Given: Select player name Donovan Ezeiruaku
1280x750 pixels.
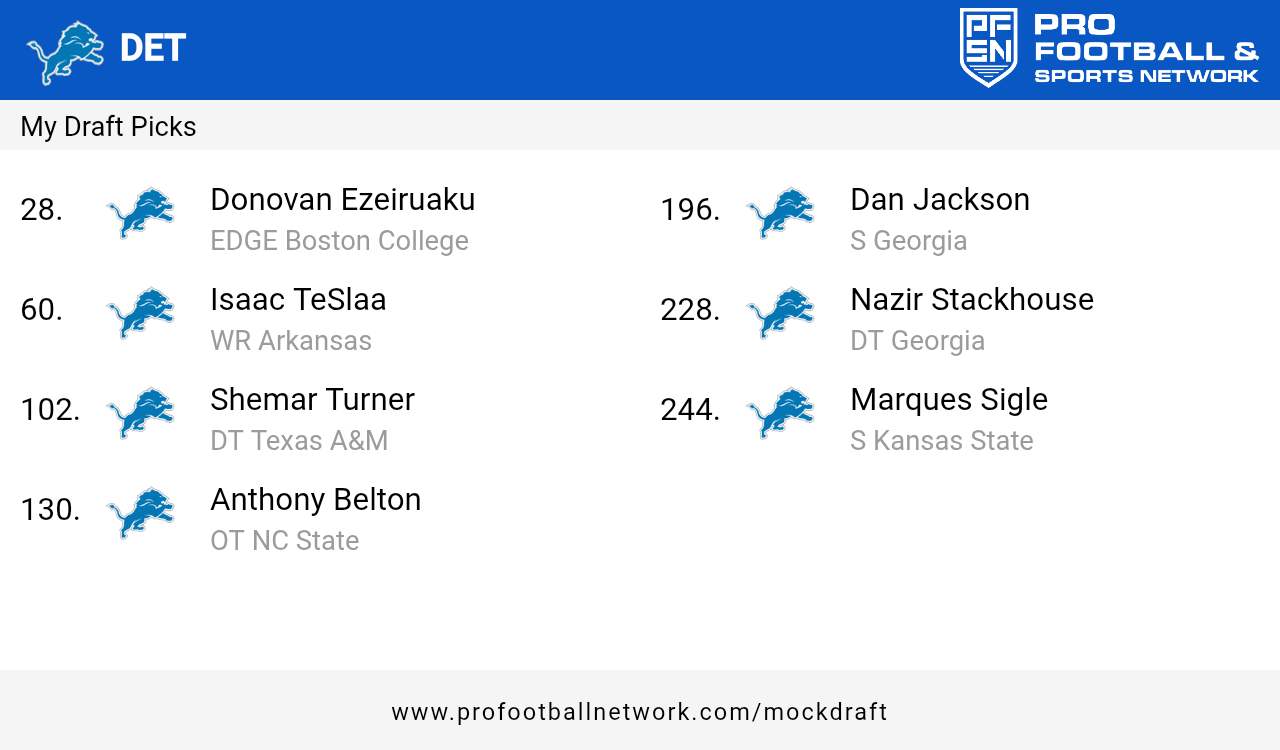Looking at the screenshot, I should (342, 200).
